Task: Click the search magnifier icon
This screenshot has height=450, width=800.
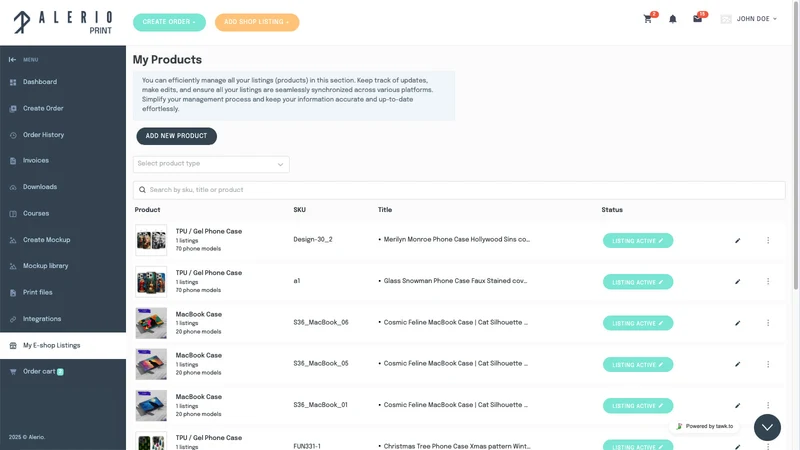Action: point(142,190)
